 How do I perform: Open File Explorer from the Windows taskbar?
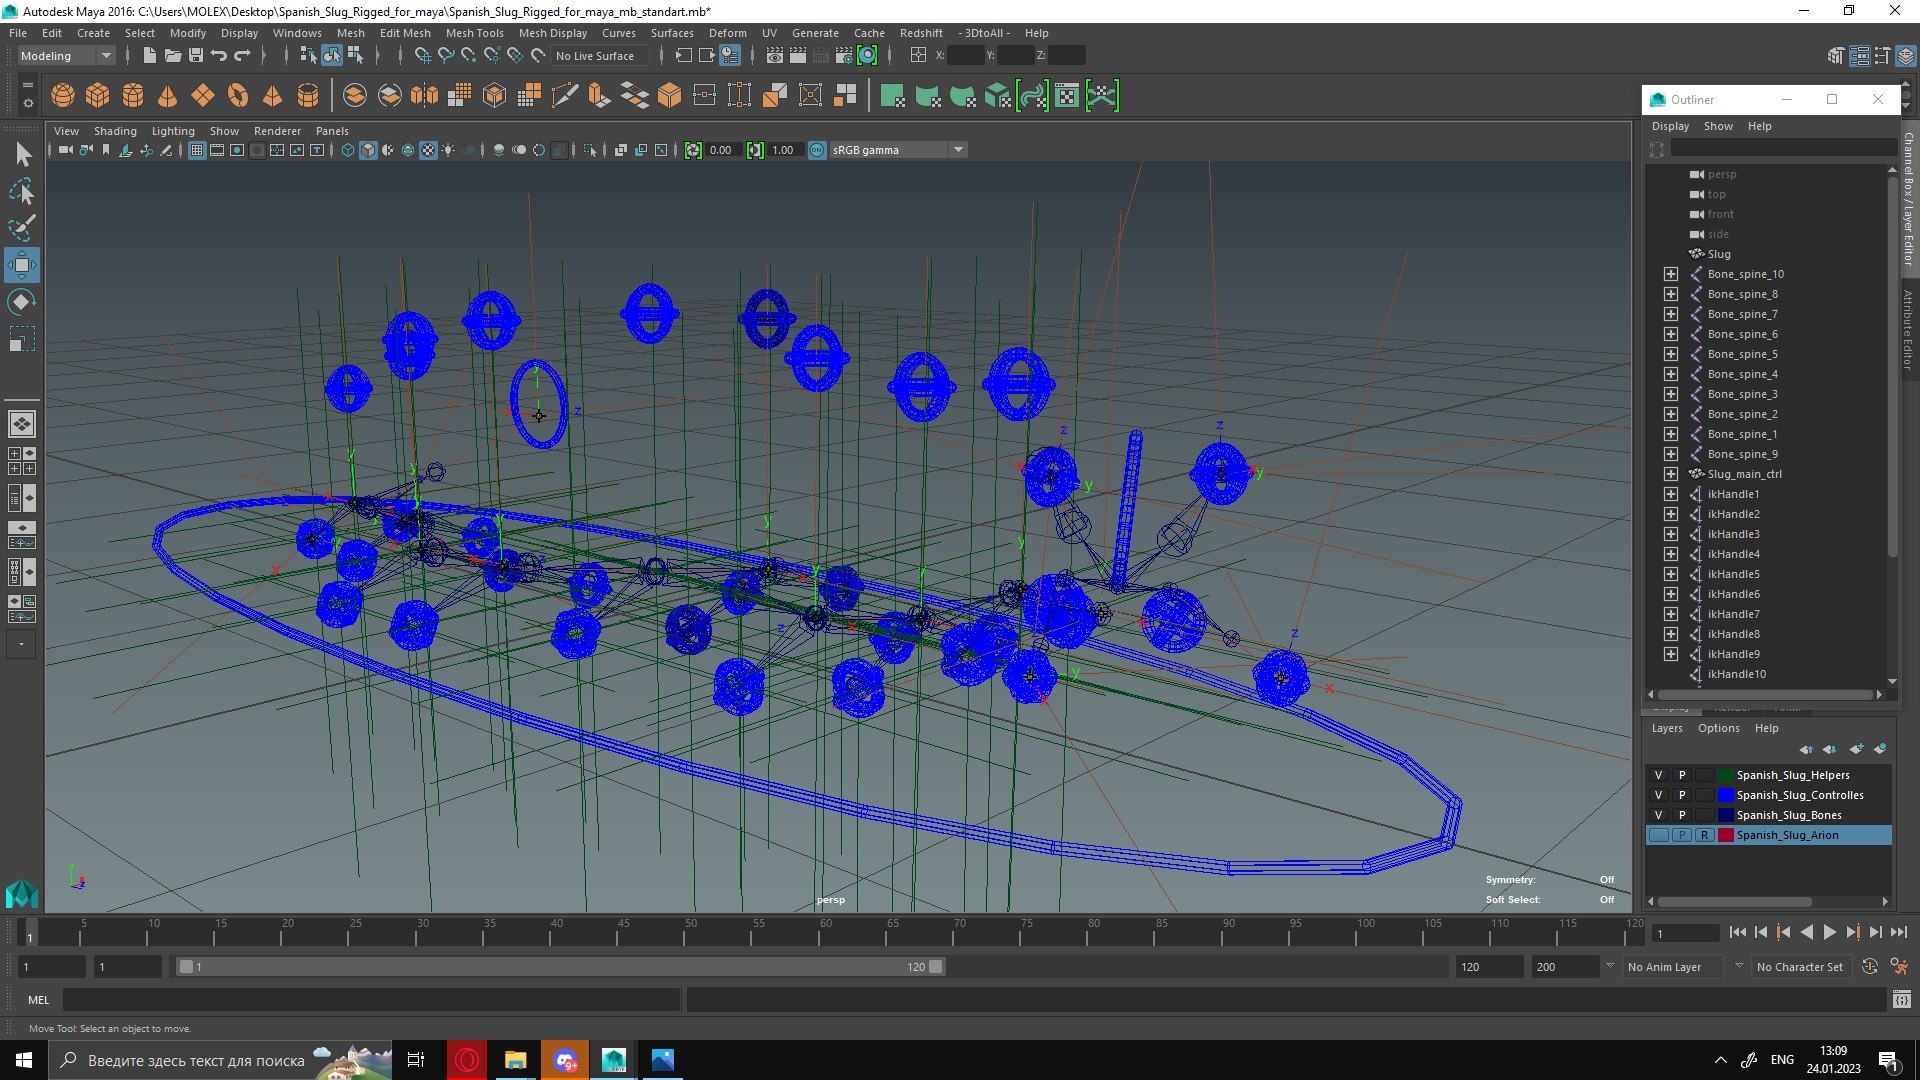[x=515, y=1060]
